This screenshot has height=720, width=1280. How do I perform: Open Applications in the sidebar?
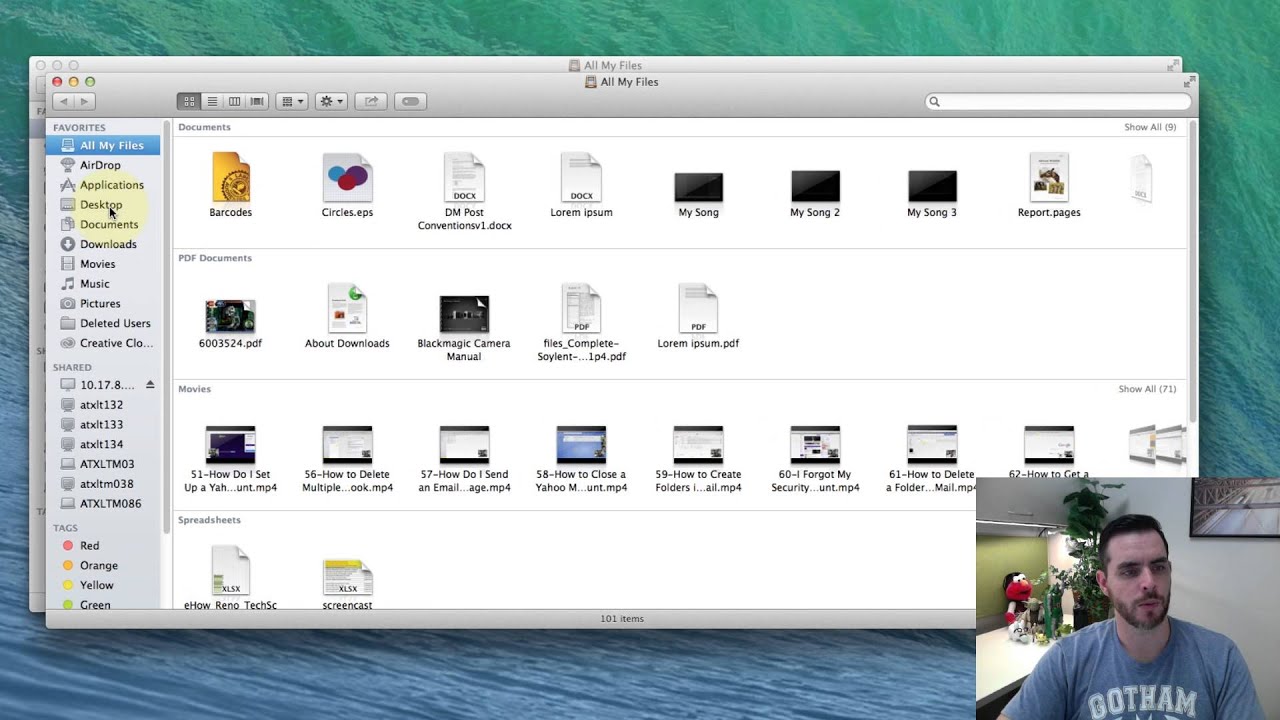coord(102,185)
